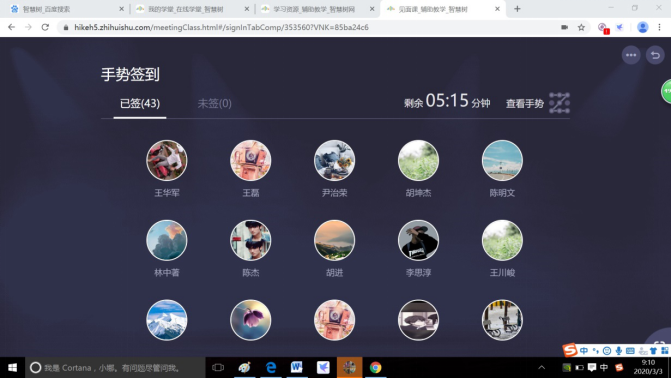This screenshot has width=671, height=378.
Task: Click the gesture pattern icon
Action: point(559,103)
